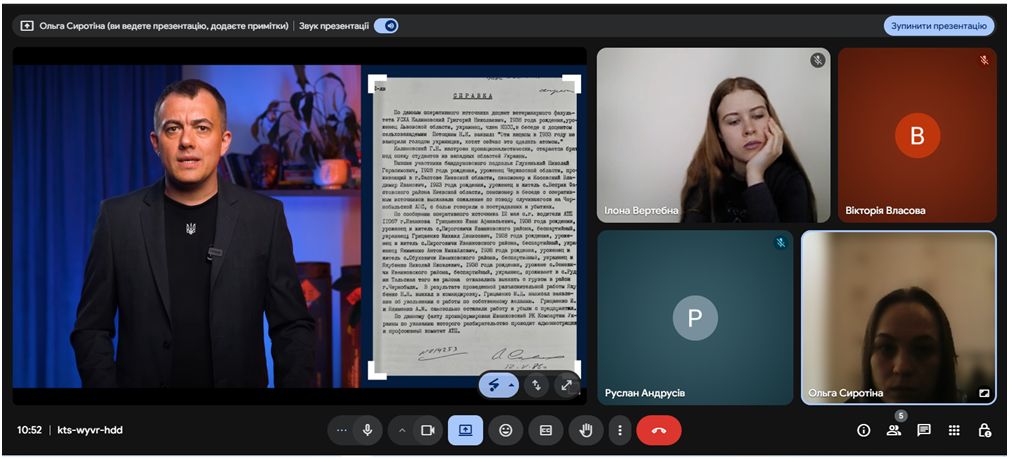1009x459 pixels.
Task: Open the more options vertical dots menu
Action: point(620,430)
